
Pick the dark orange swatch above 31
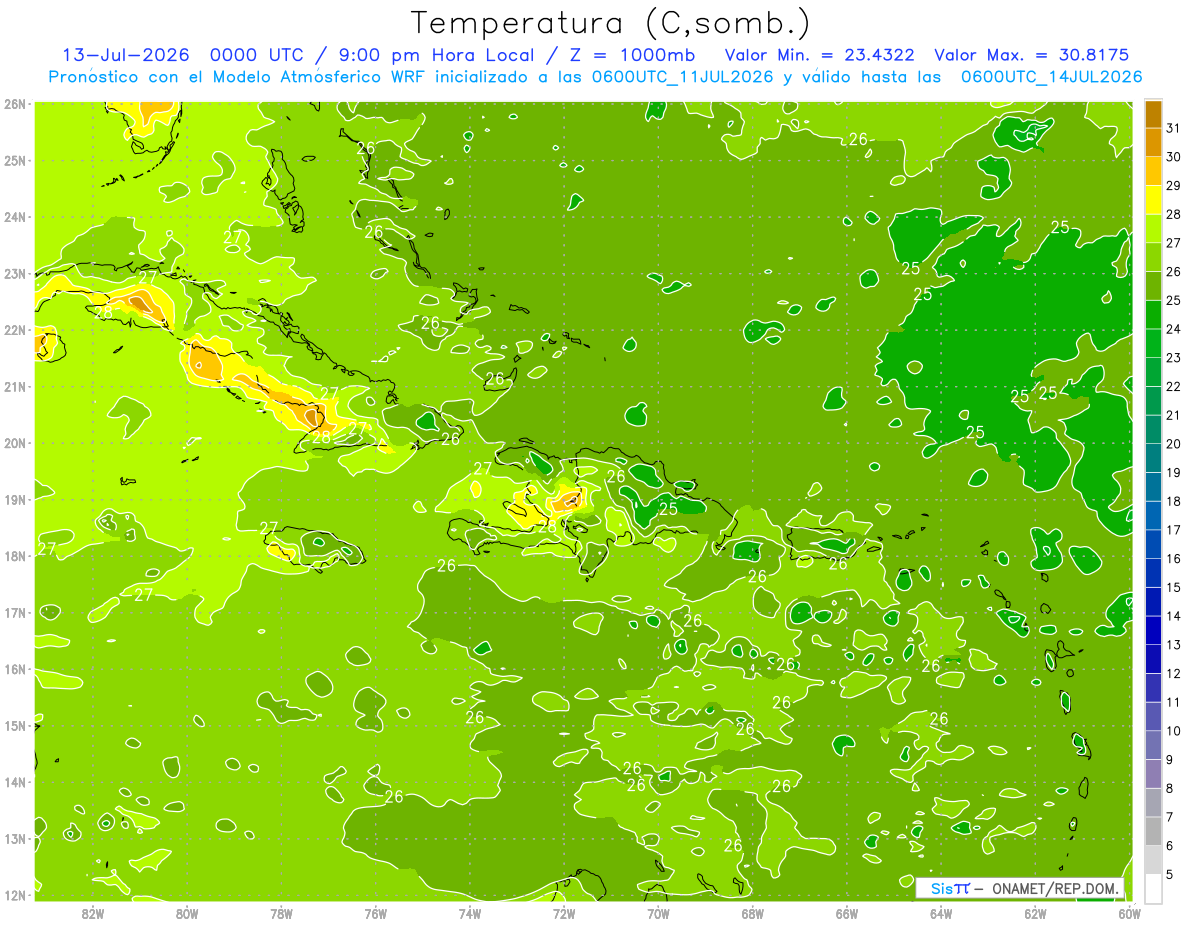pyautogui.click(x=1153, y=113)
